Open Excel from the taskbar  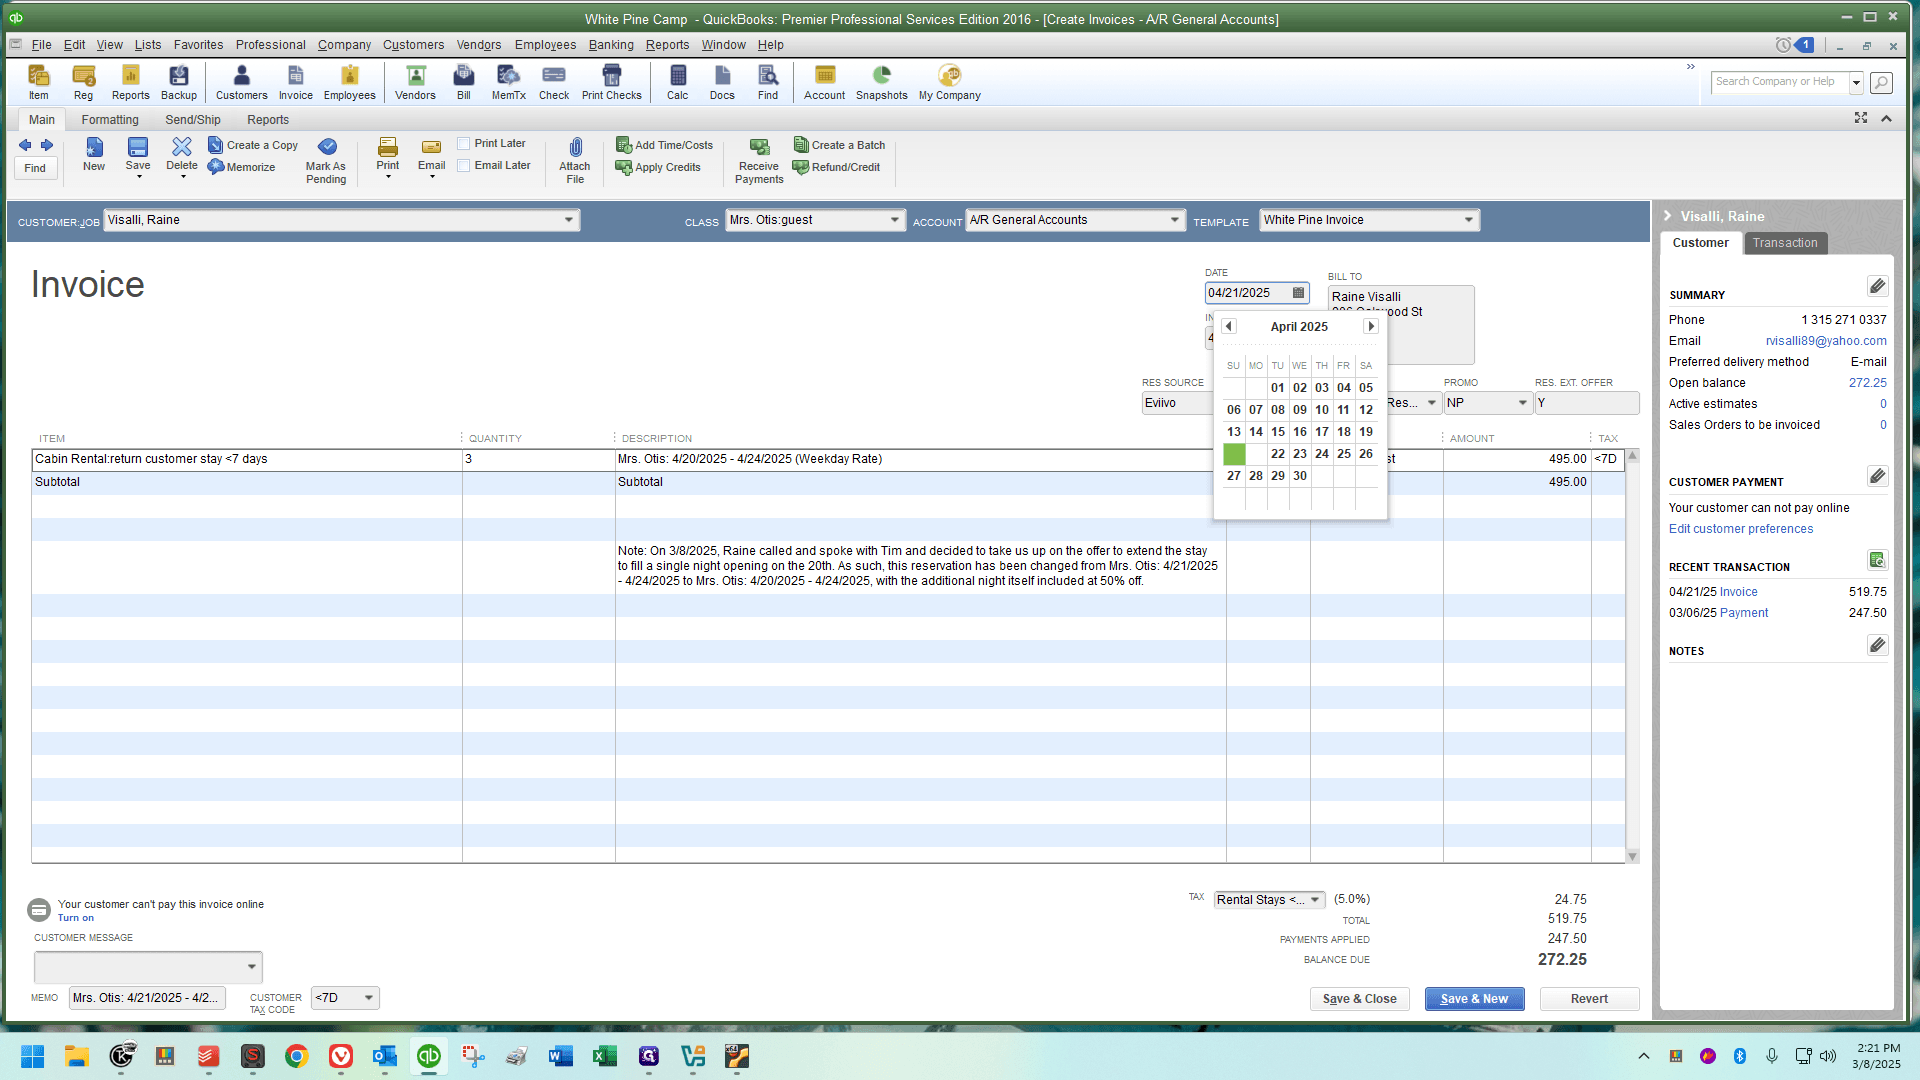click(x=604, y=1056)
